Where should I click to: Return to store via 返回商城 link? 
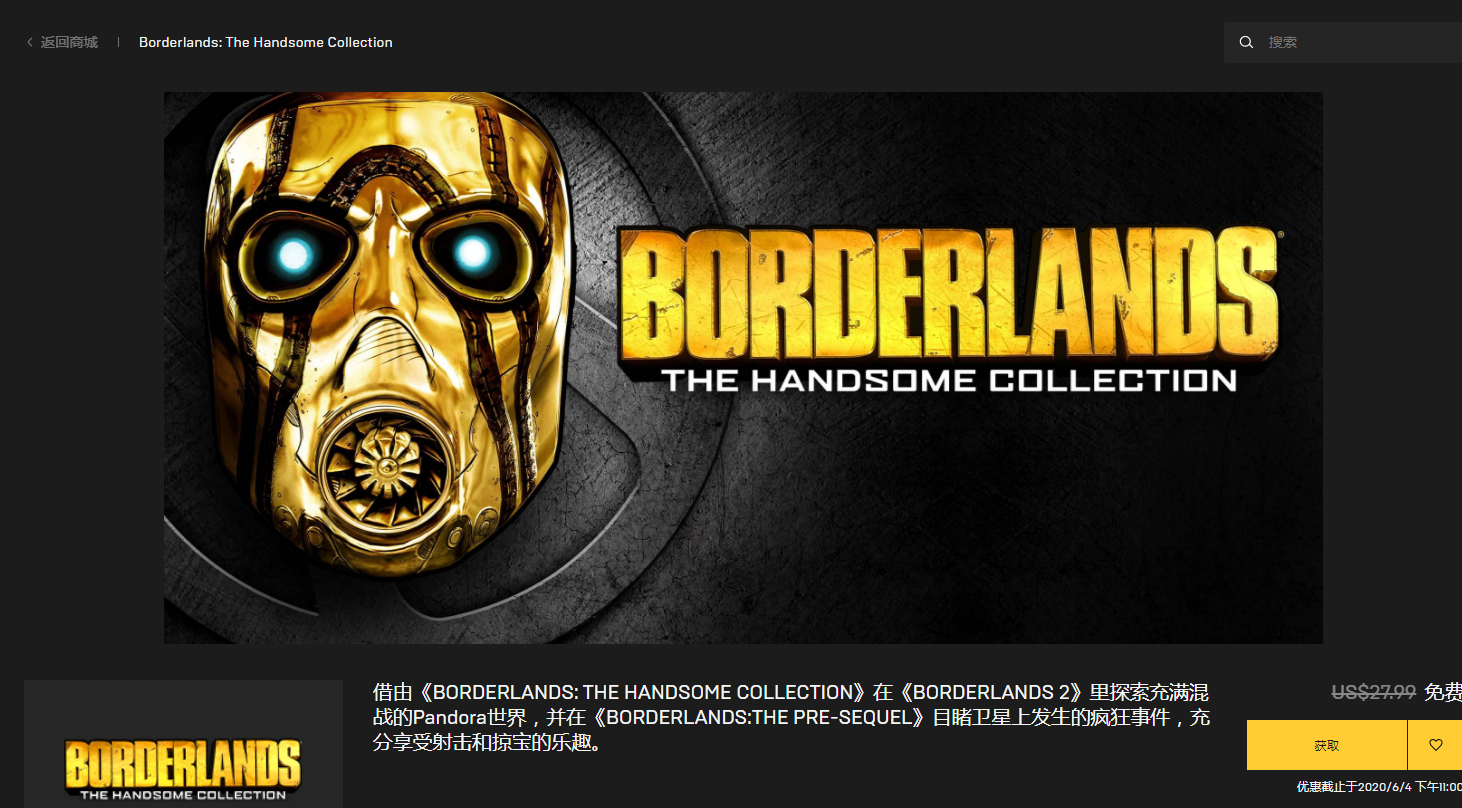(x=69, y=42)
